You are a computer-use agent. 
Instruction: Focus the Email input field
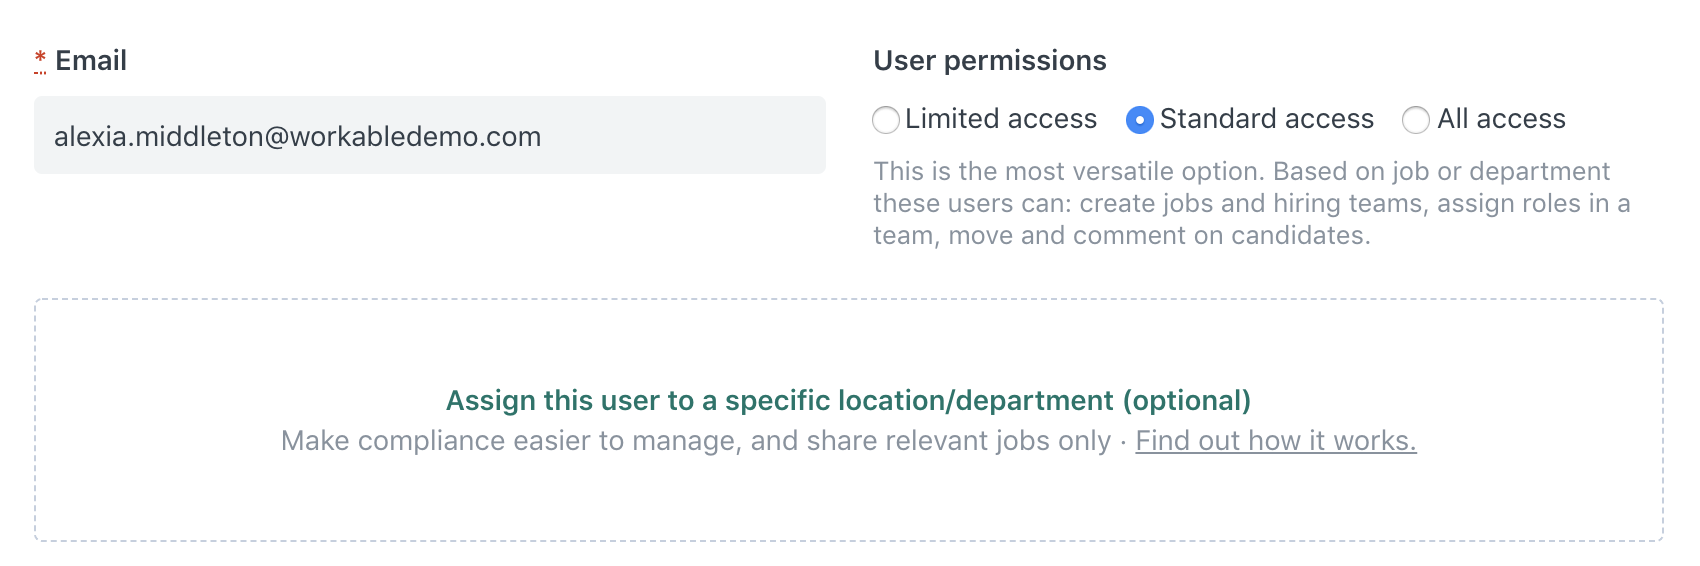[430, 135]
